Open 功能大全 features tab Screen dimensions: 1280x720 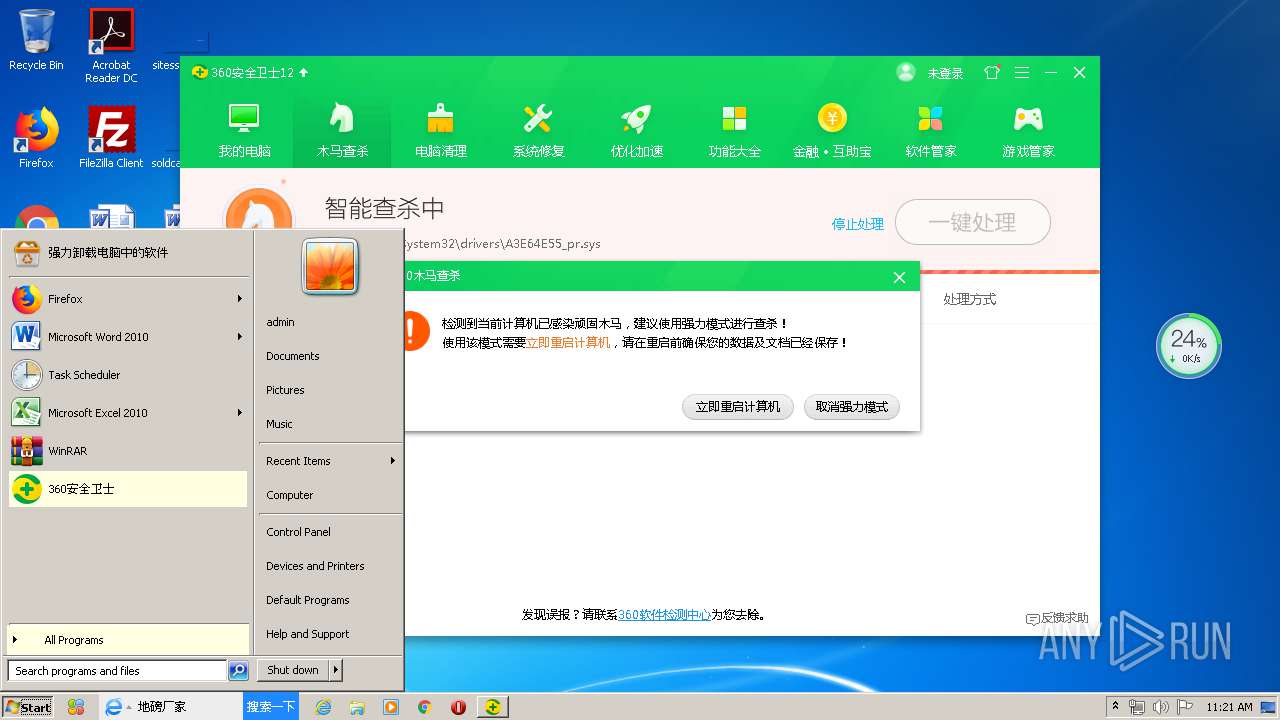734,130
